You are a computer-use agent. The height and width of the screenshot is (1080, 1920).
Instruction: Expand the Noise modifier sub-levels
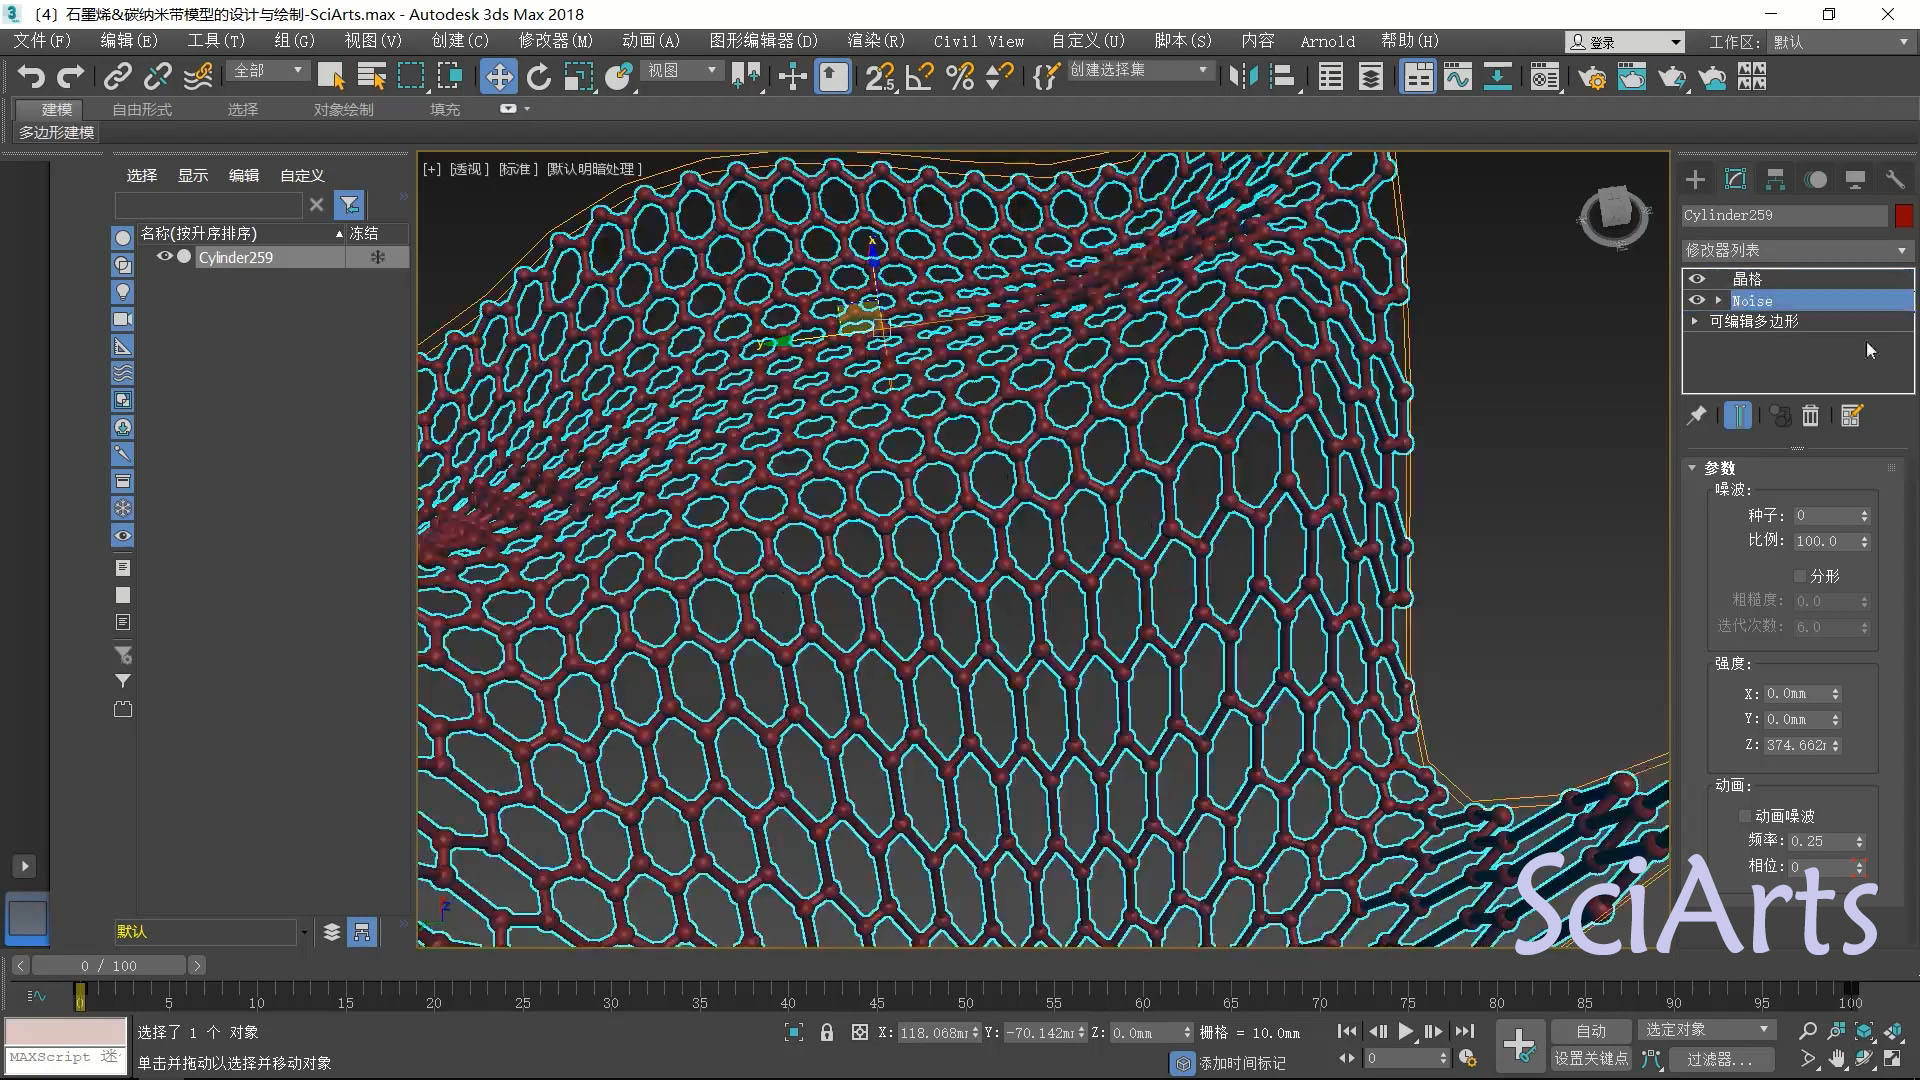pyautogui.click(x=1718, y=300)
